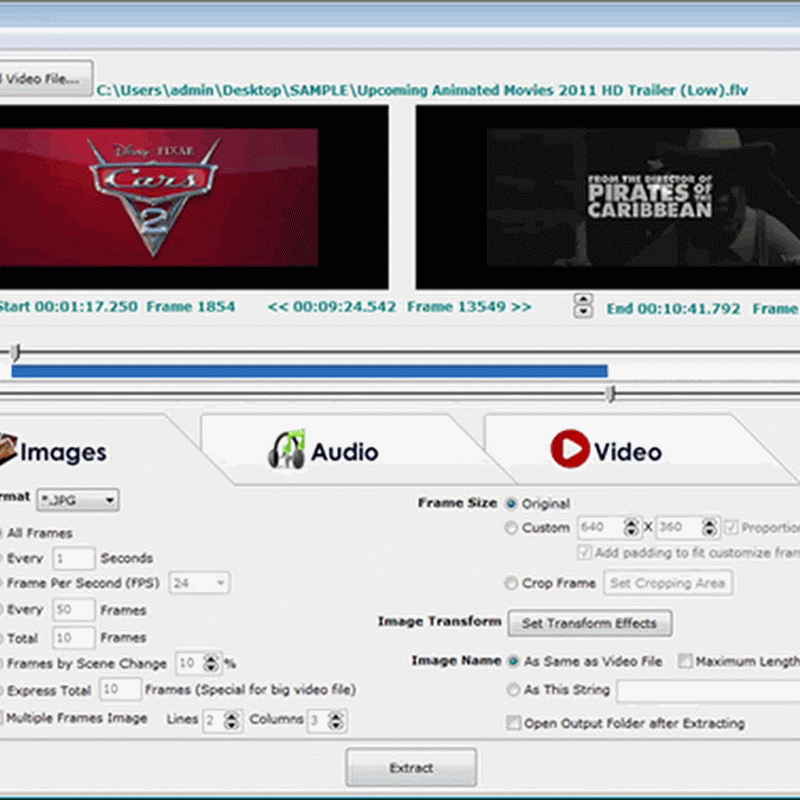Click the Every 50 Frames input field
This screenshot has height=800, width=800.
point(73,610)
